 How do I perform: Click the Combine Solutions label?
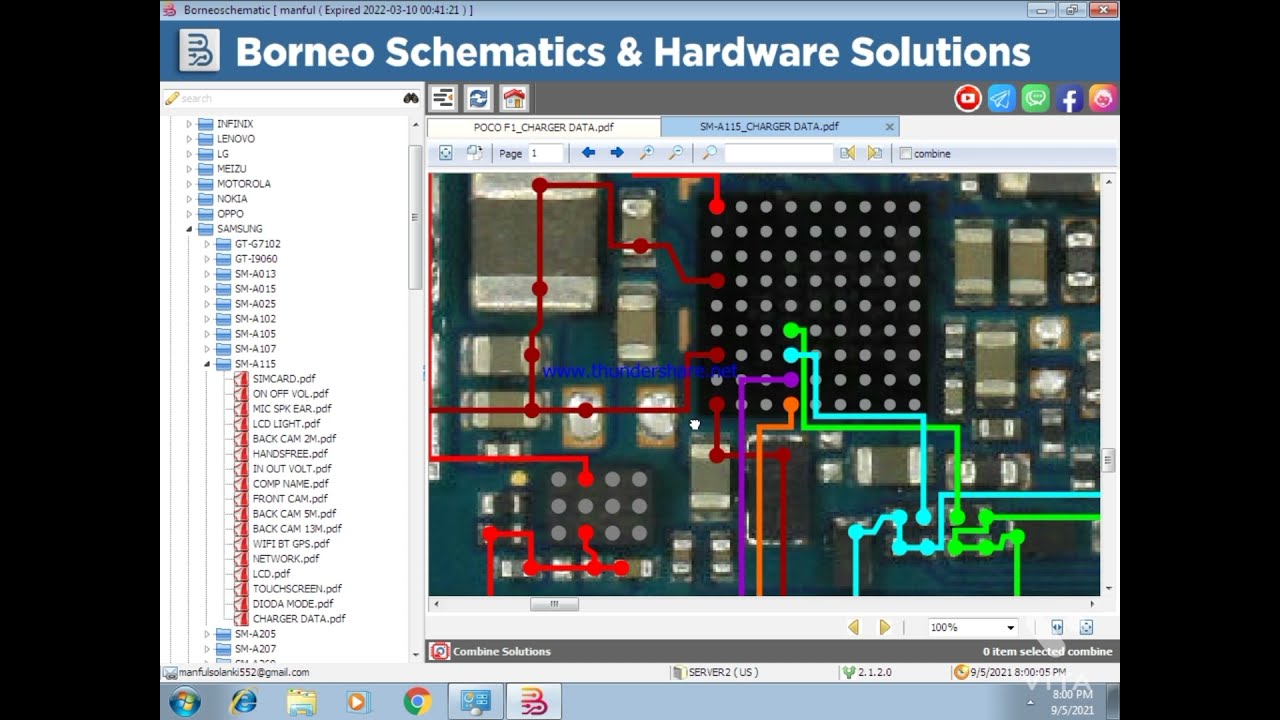pos(502,652)
